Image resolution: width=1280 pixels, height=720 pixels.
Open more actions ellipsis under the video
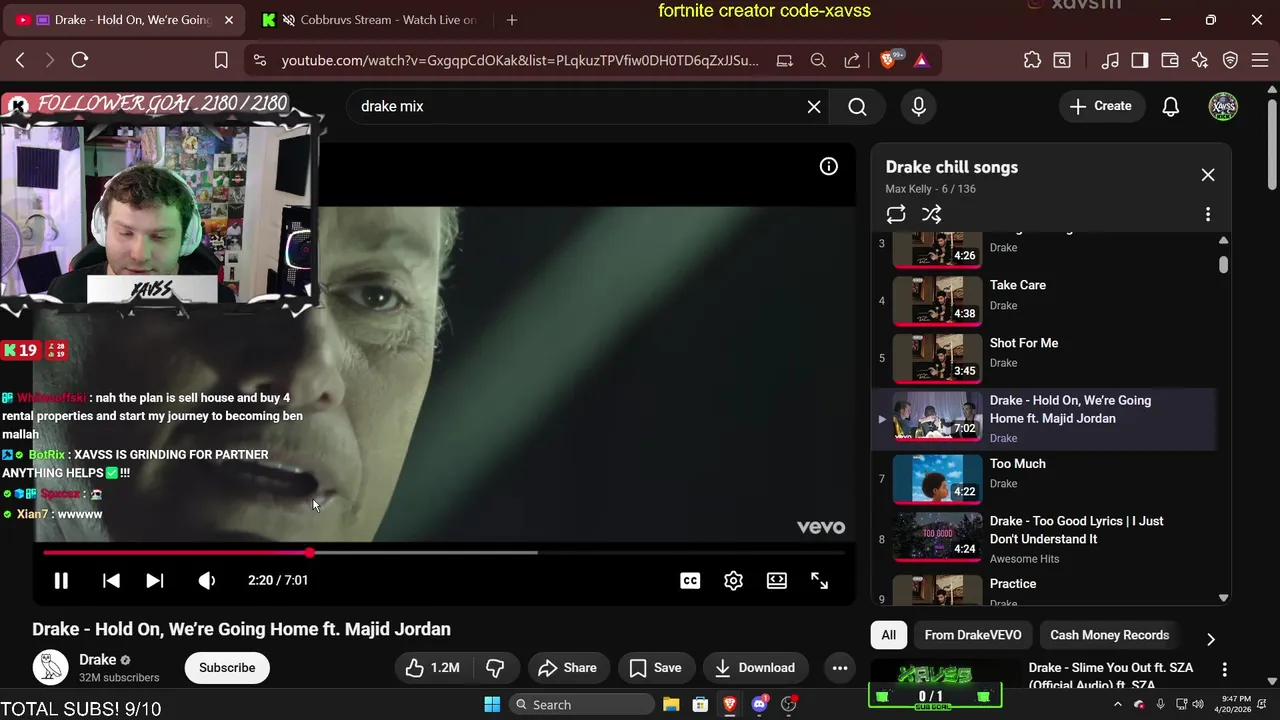point(840,668)
